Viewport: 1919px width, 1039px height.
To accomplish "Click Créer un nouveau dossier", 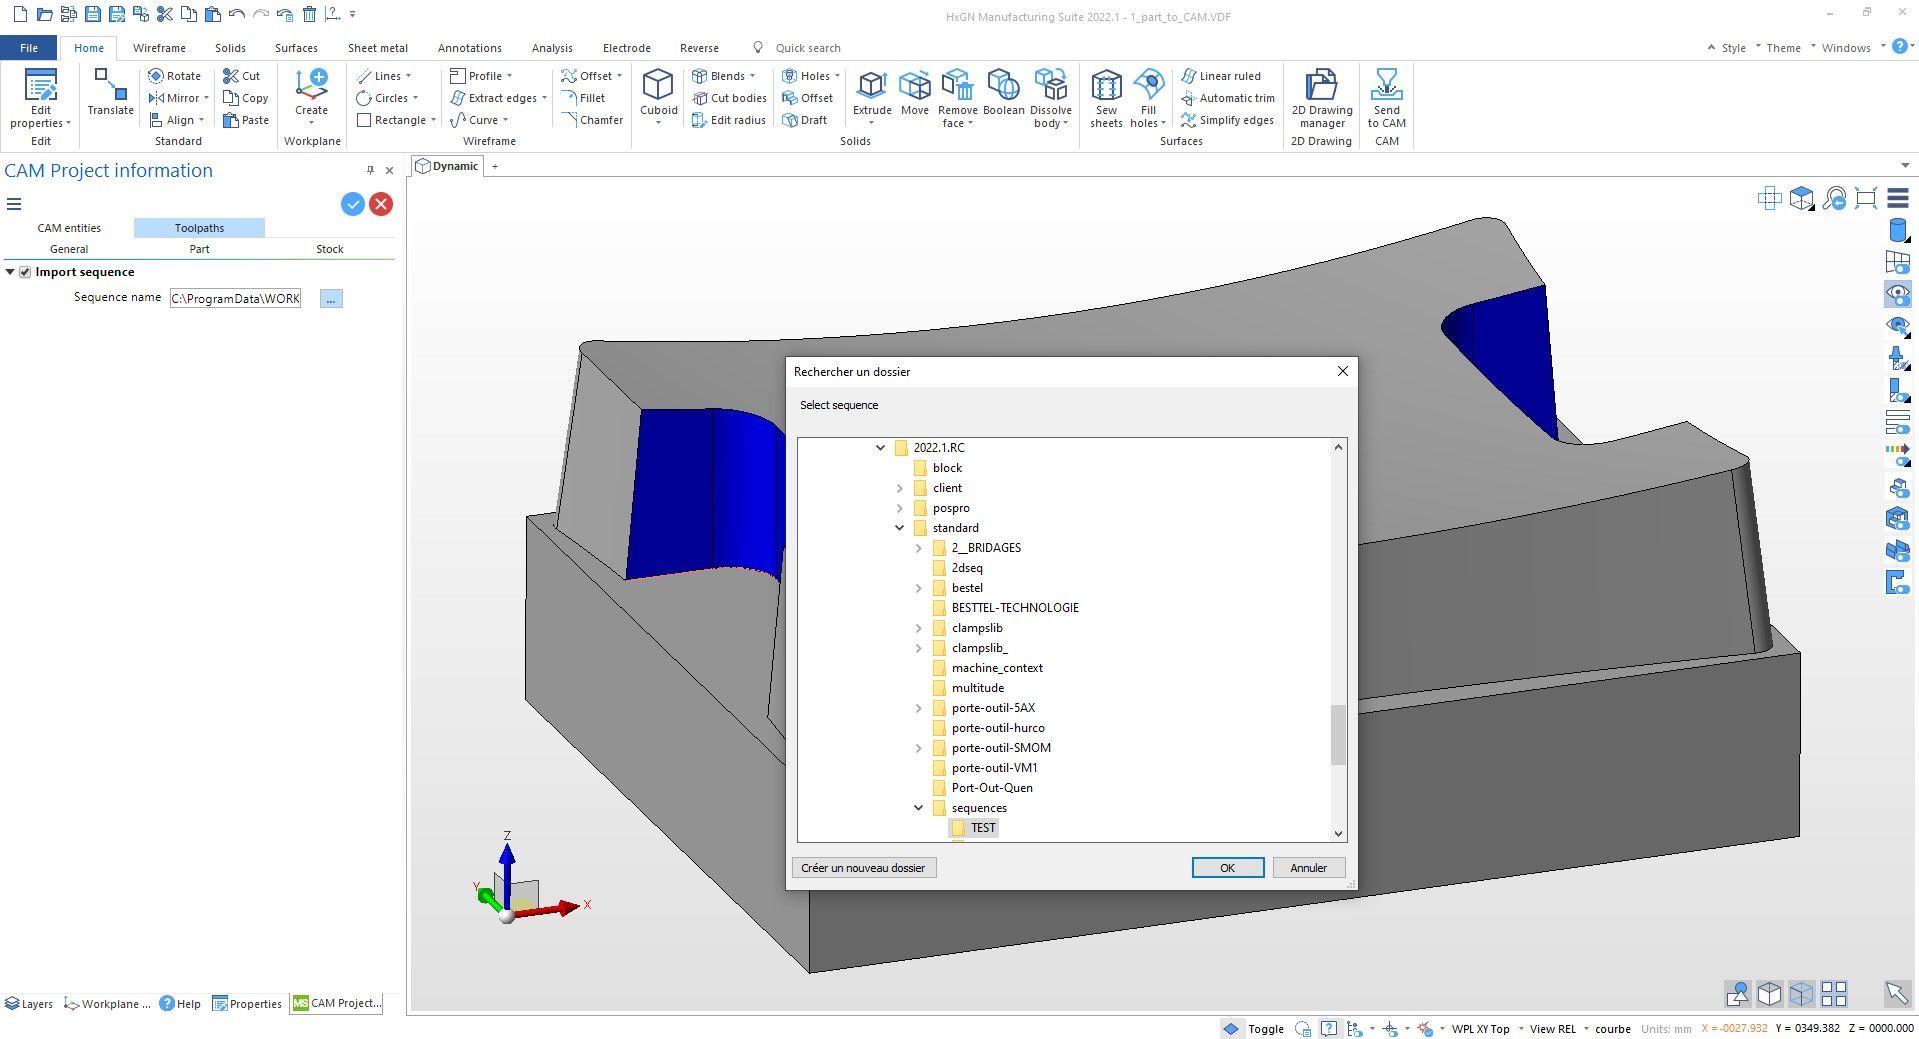I will [x=863, y=868].
